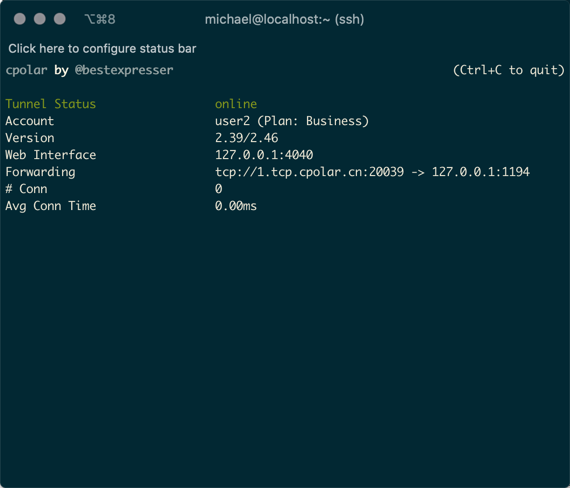The width and height of the screenshot is (570, 488).
Task: Click the web interface address 127.0.0.1:4040
Action: click(264, 155)
